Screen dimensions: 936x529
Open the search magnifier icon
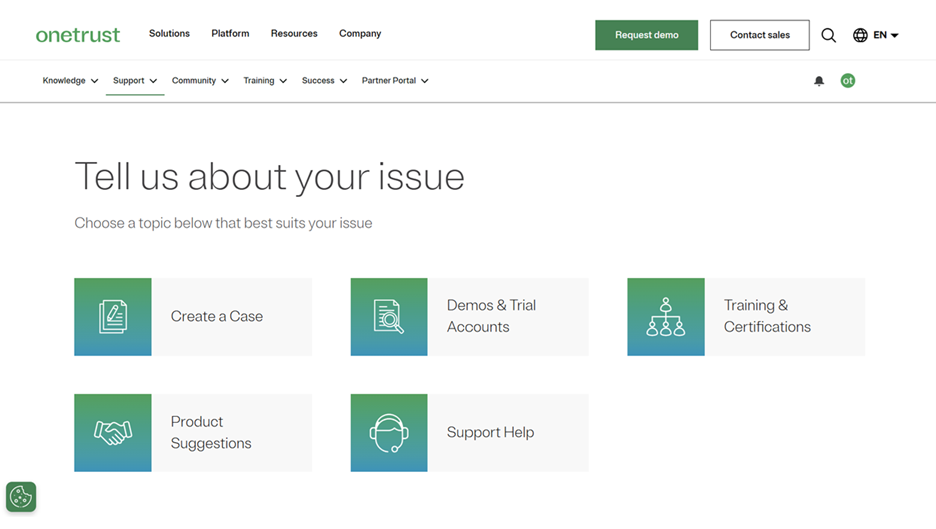pyautogui.click(x=828, y=35)
